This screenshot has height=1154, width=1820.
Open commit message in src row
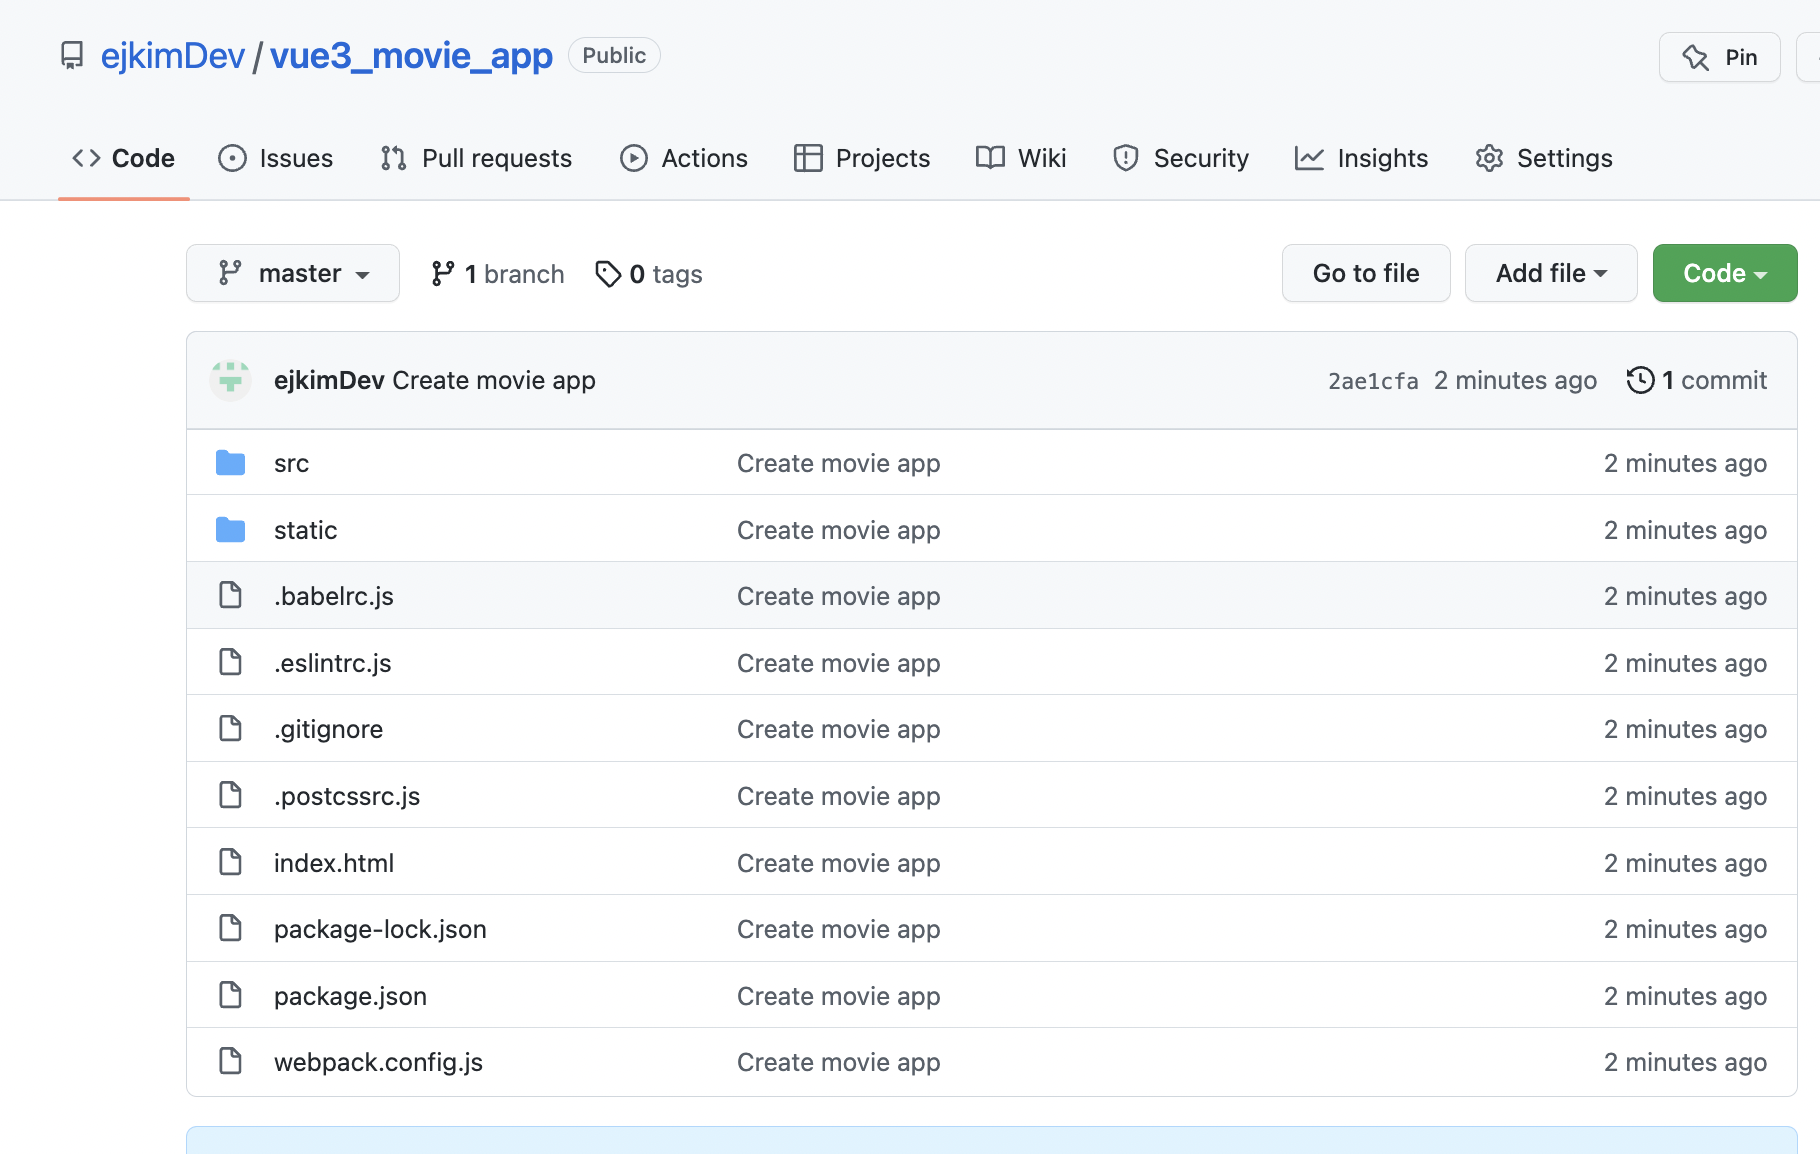838,463
